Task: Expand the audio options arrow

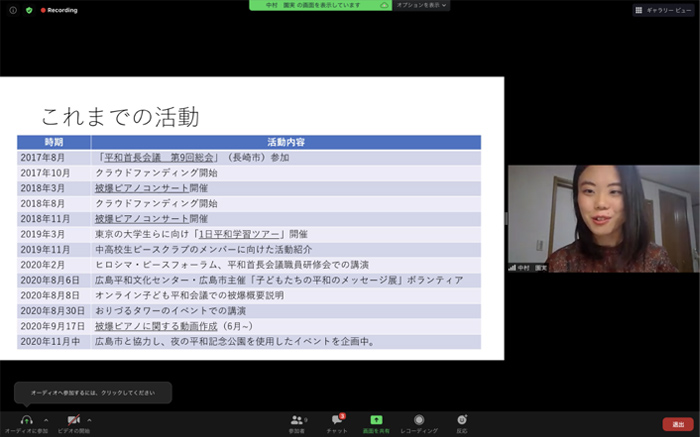Action: coord(46,420)
